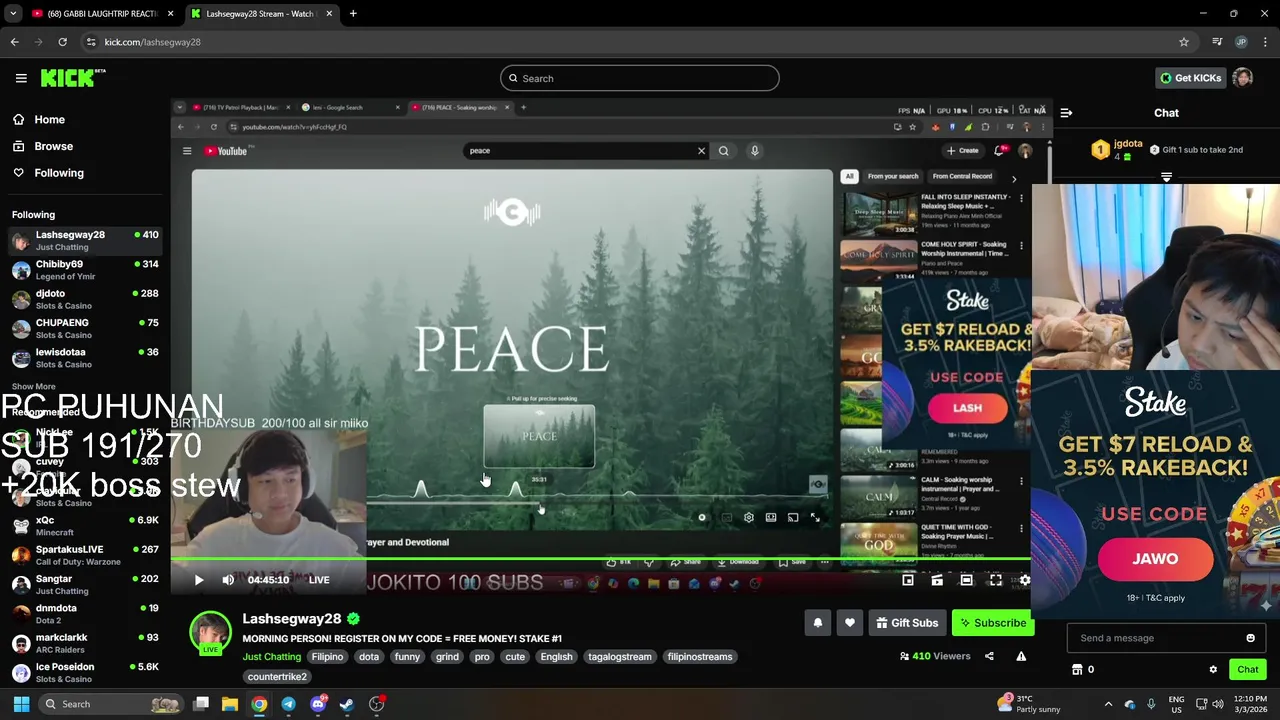Jump to LIVE on stream player
This screenshot has height=720, width=1280.
319,580
